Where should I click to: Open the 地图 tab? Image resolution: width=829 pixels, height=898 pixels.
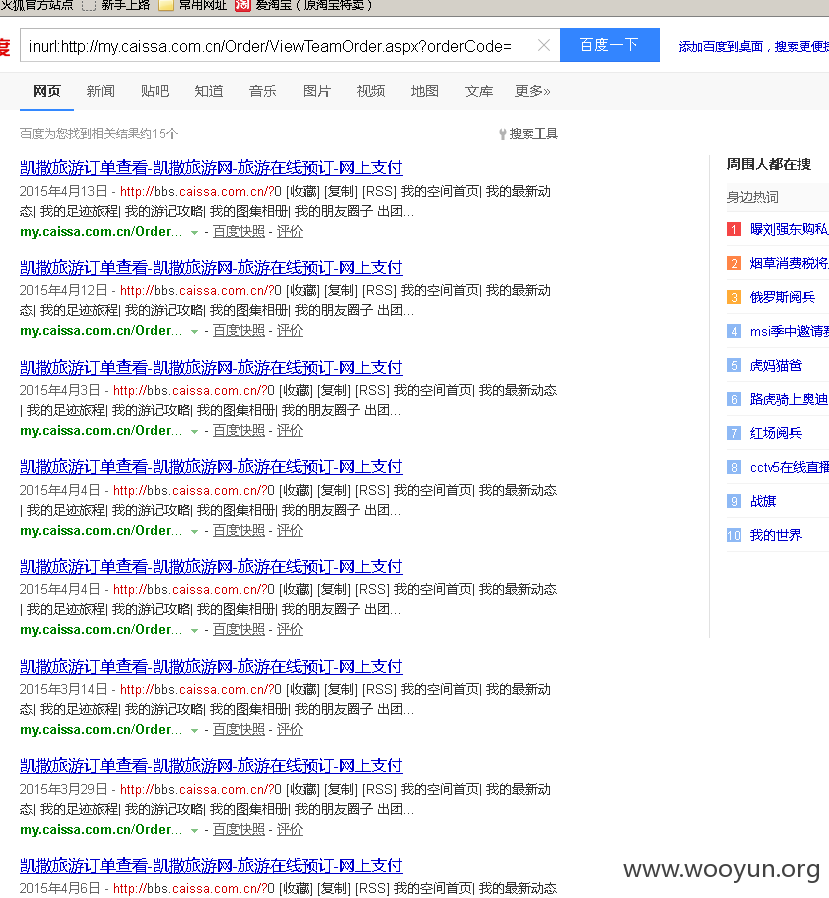424,91
